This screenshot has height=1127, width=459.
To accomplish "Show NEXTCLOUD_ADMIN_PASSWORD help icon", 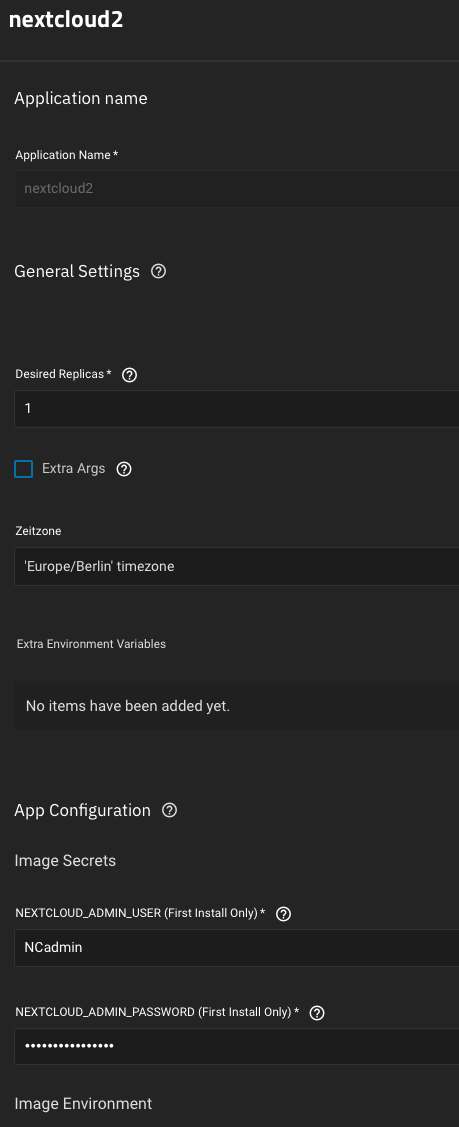I will point(317,1012).
